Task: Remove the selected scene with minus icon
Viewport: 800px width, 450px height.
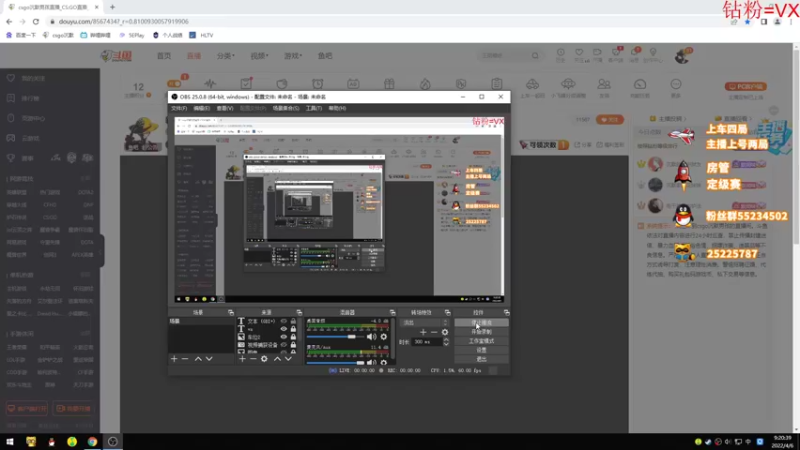Action: click(x=185, y=359)
